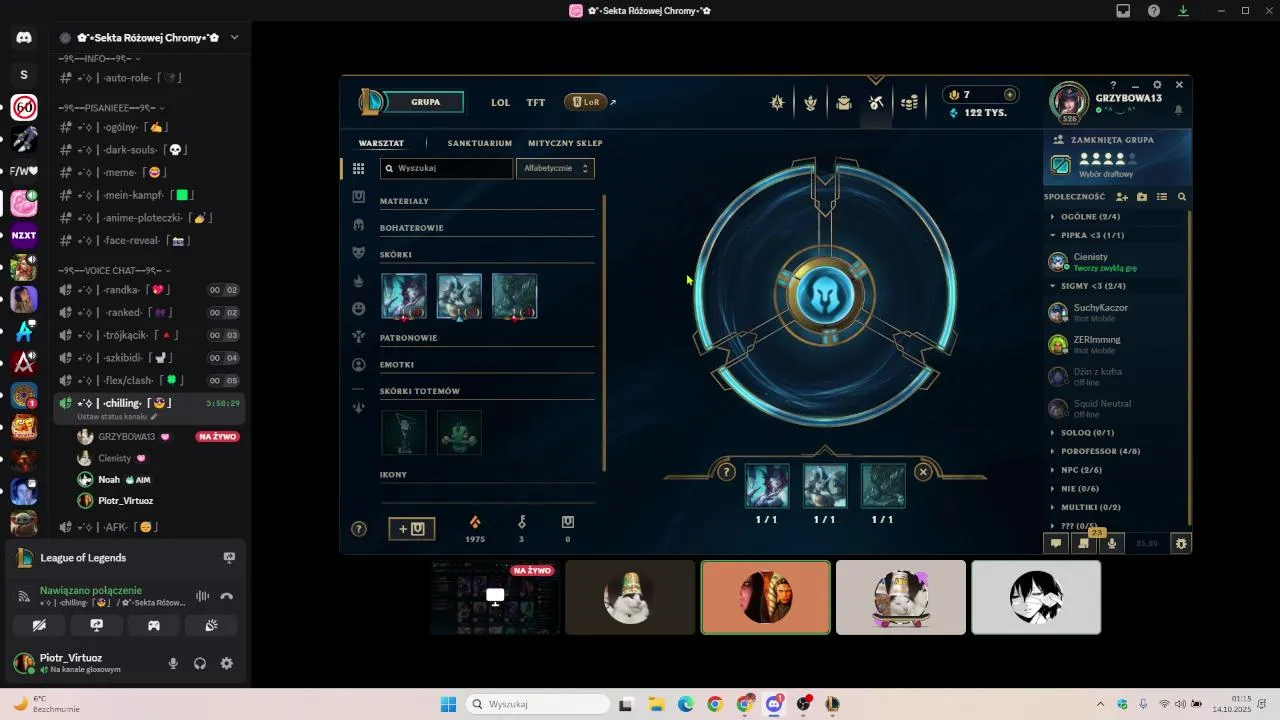Switch to the WARSZTAT tab
Screen dimensions: 1280x720
381,143
